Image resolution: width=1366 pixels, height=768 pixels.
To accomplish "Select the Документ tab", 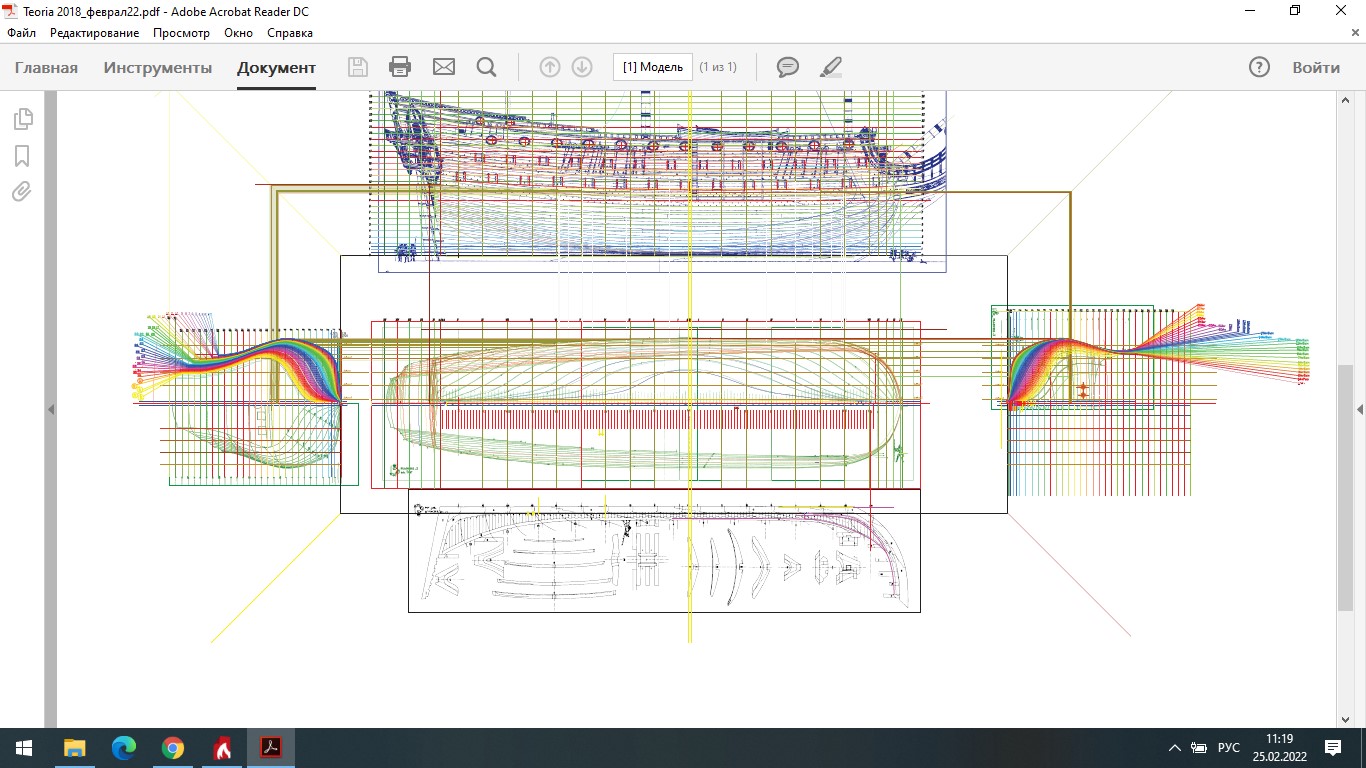I will point(276,68).
